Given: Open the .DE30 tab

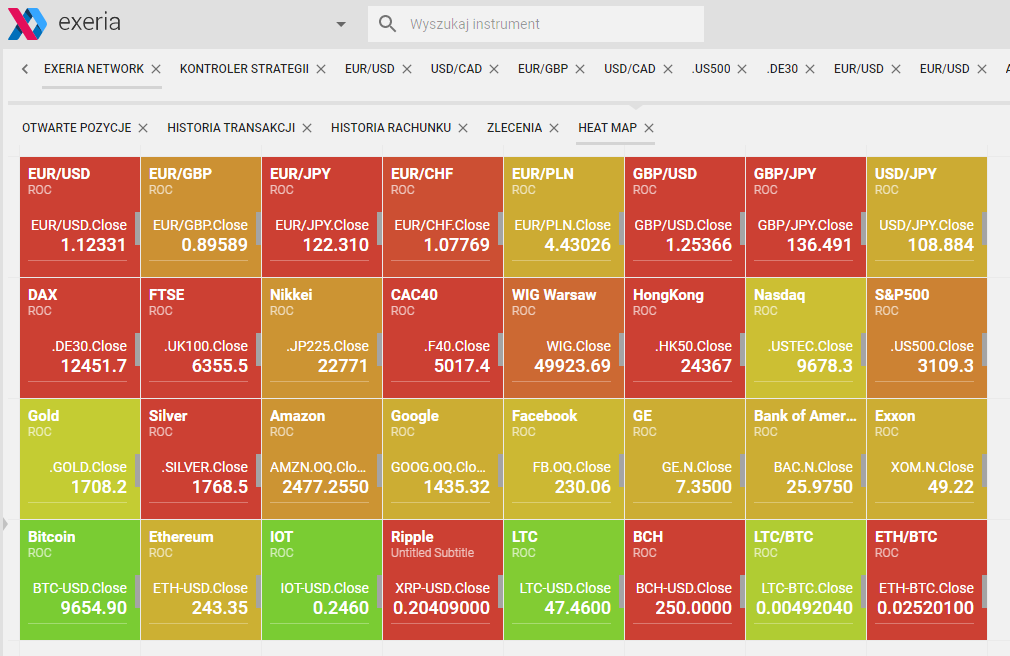Looking at the screenshot, I should pos(782,69).
